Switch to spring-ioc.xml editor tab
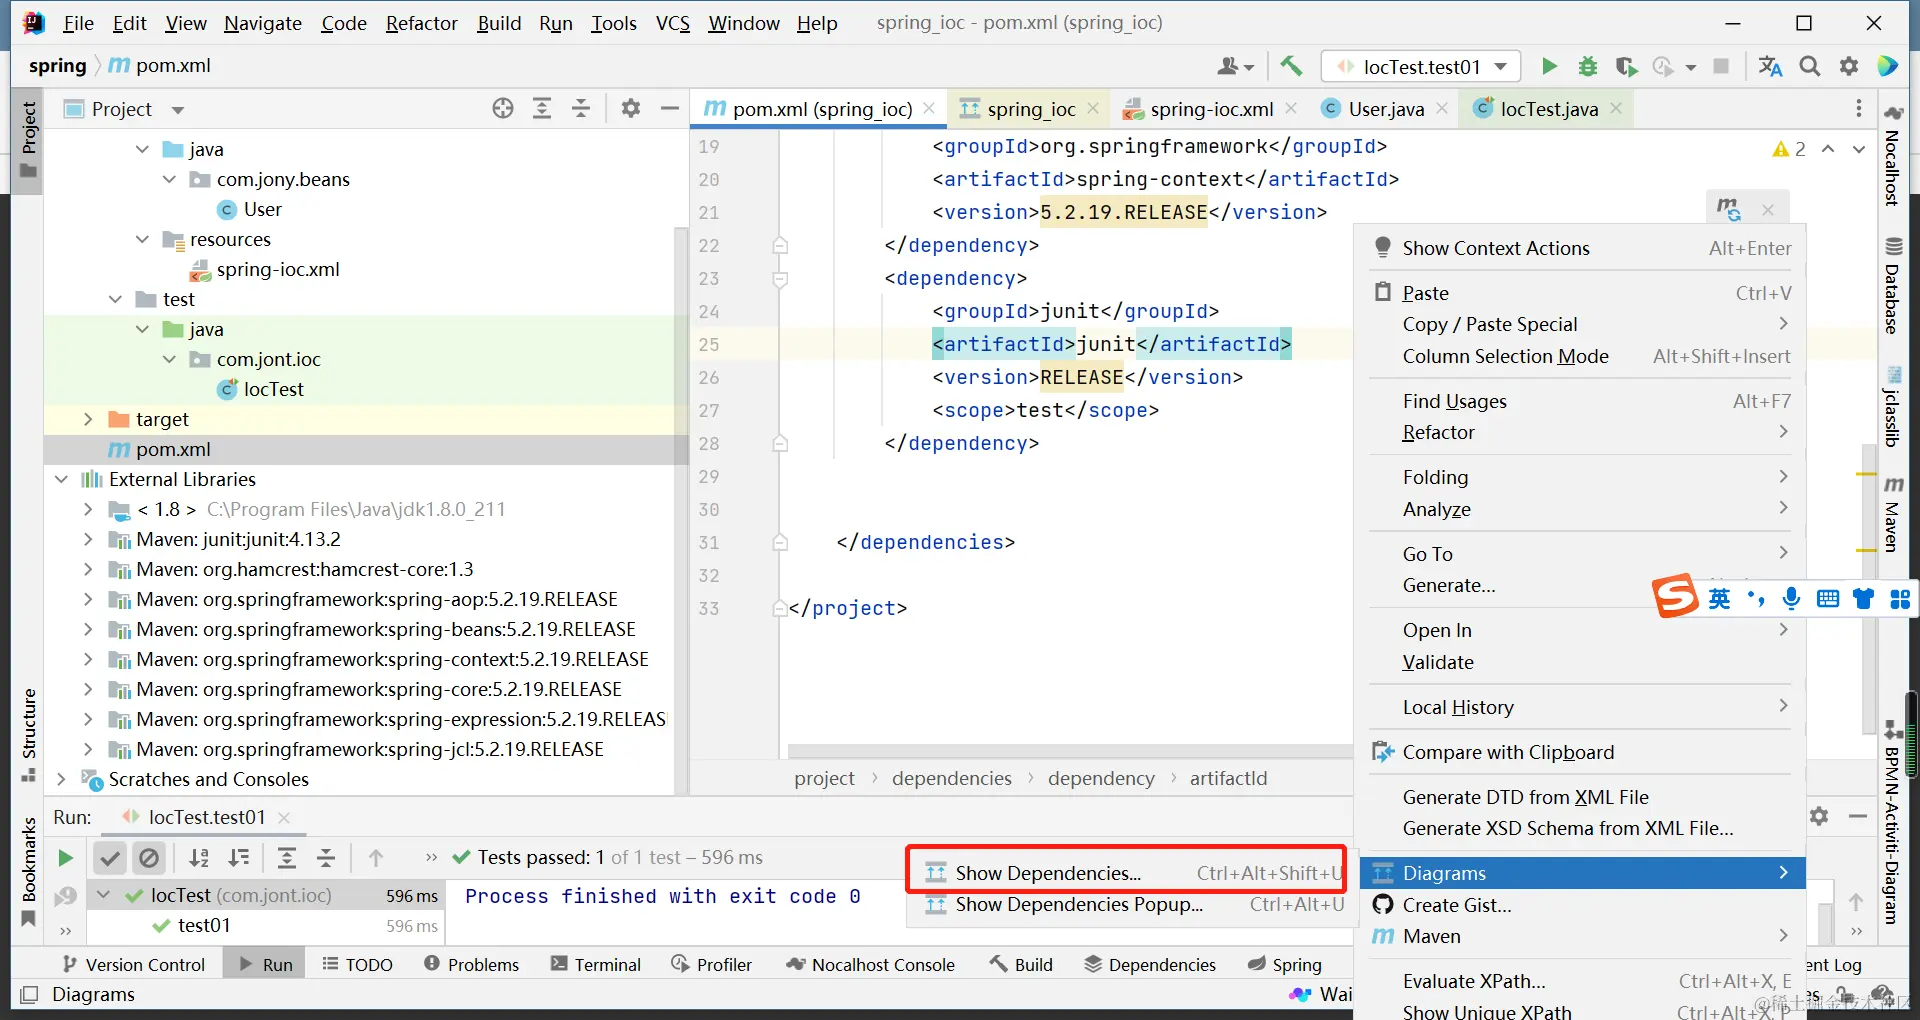The width and height of the screenshot is (1920, 1020). (1211, 109)
